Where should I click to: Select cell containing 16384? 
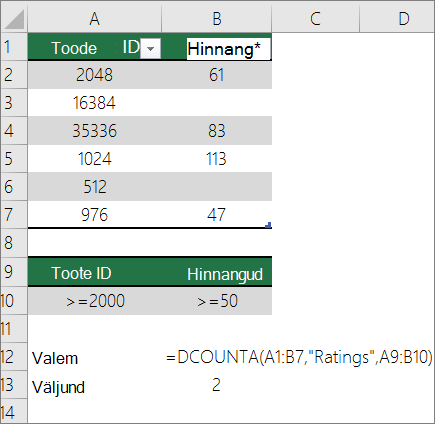click(95, 103)
